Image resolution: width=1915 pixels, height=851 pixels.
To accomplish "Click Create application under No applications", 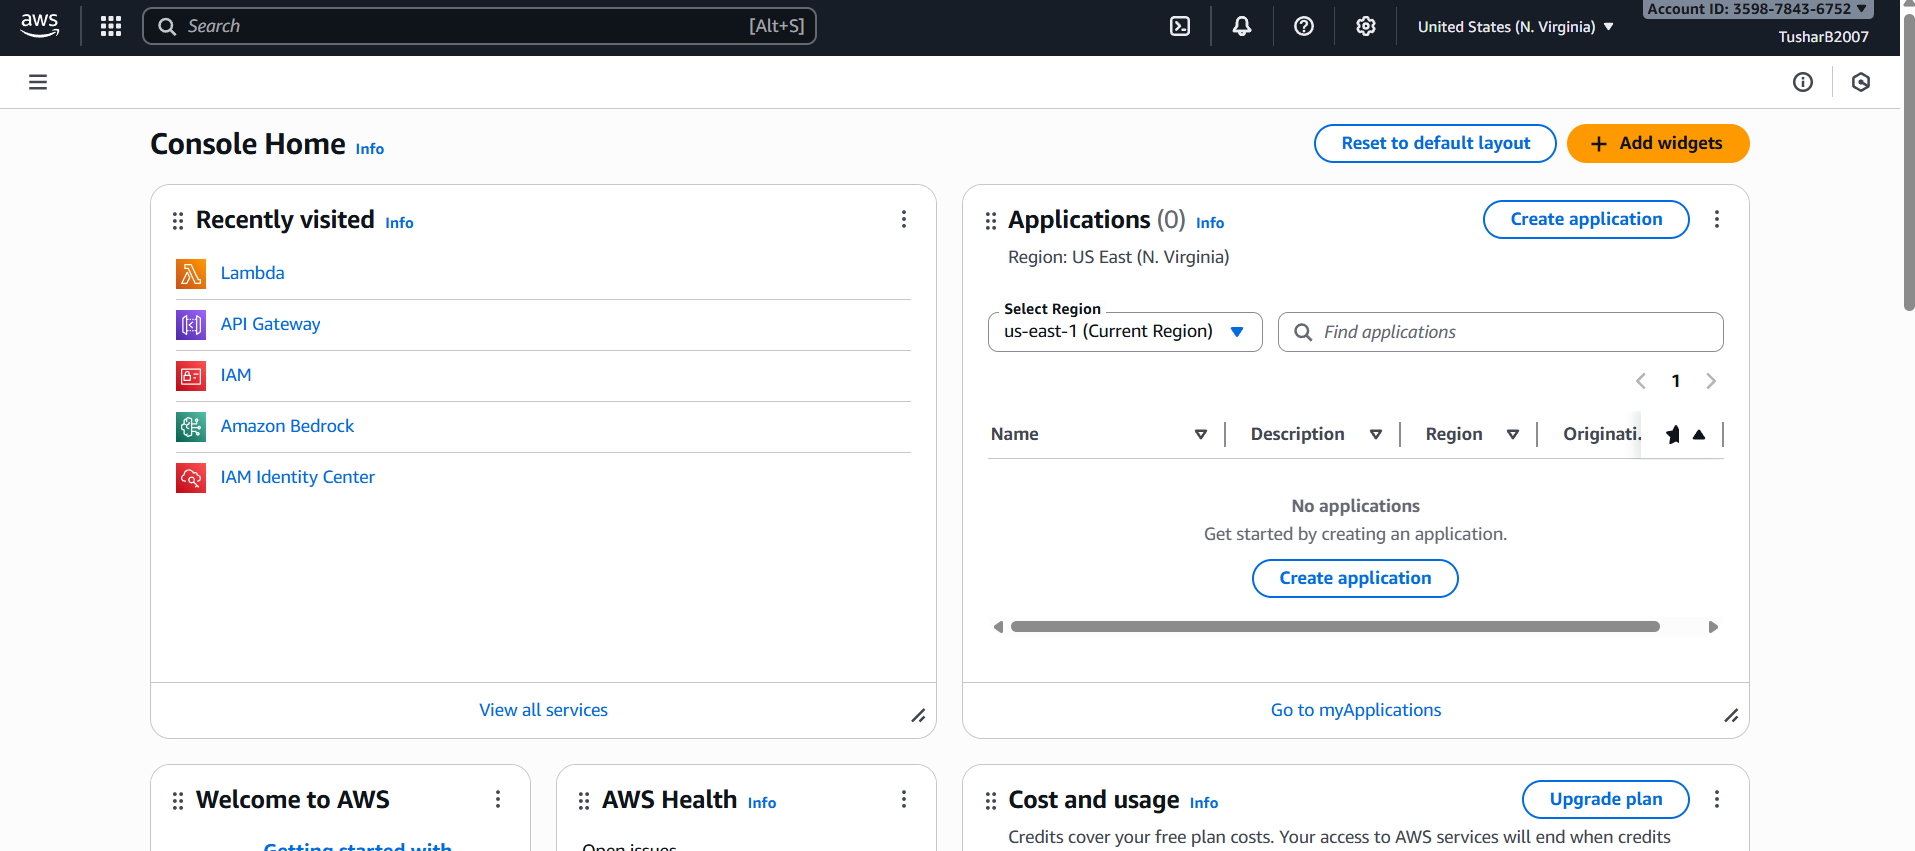I will coord(1355,578).
